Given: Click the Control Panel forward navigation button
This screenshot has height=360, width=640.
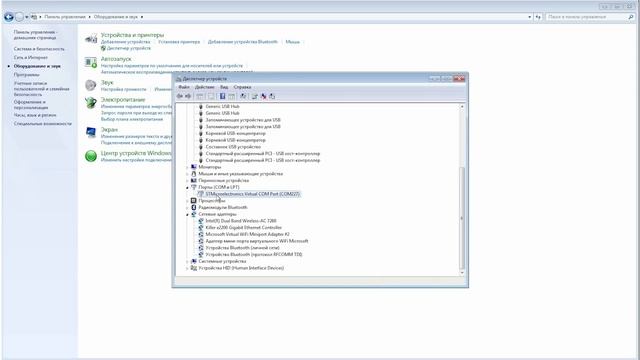Looking at the screenshot, I should click(x=19, y=17).
